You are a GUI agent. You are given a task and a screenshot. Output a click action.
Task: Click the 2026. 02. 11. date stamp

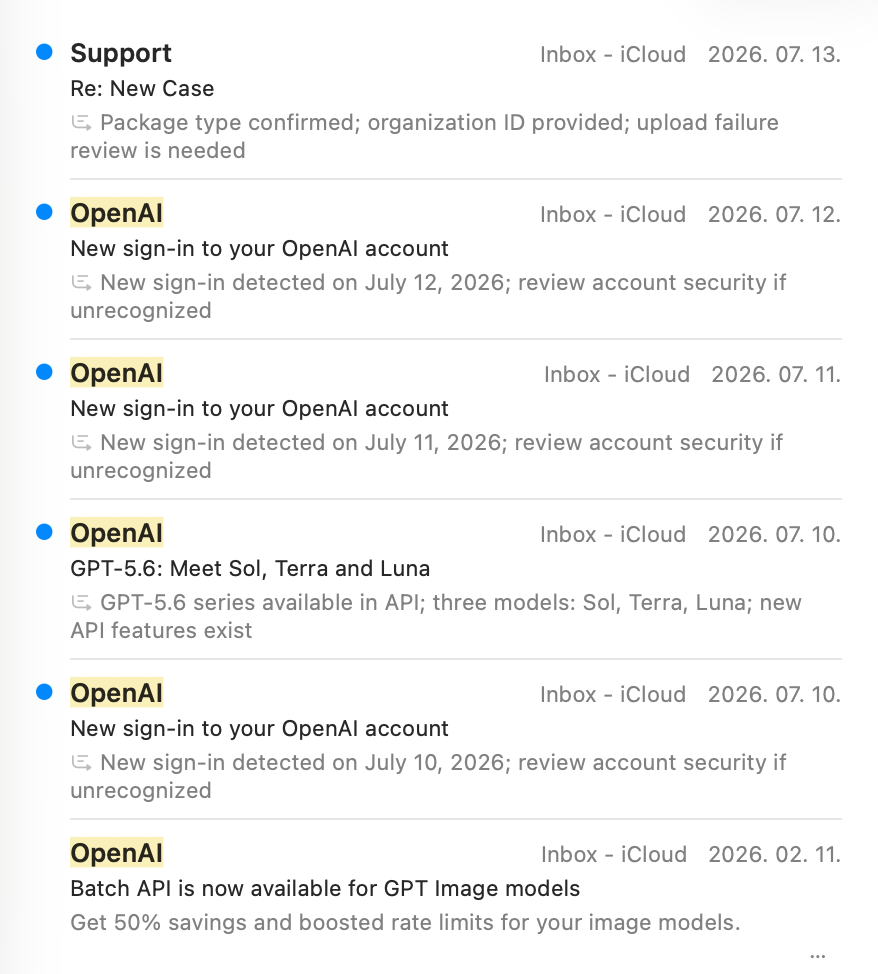click(774, 855)
